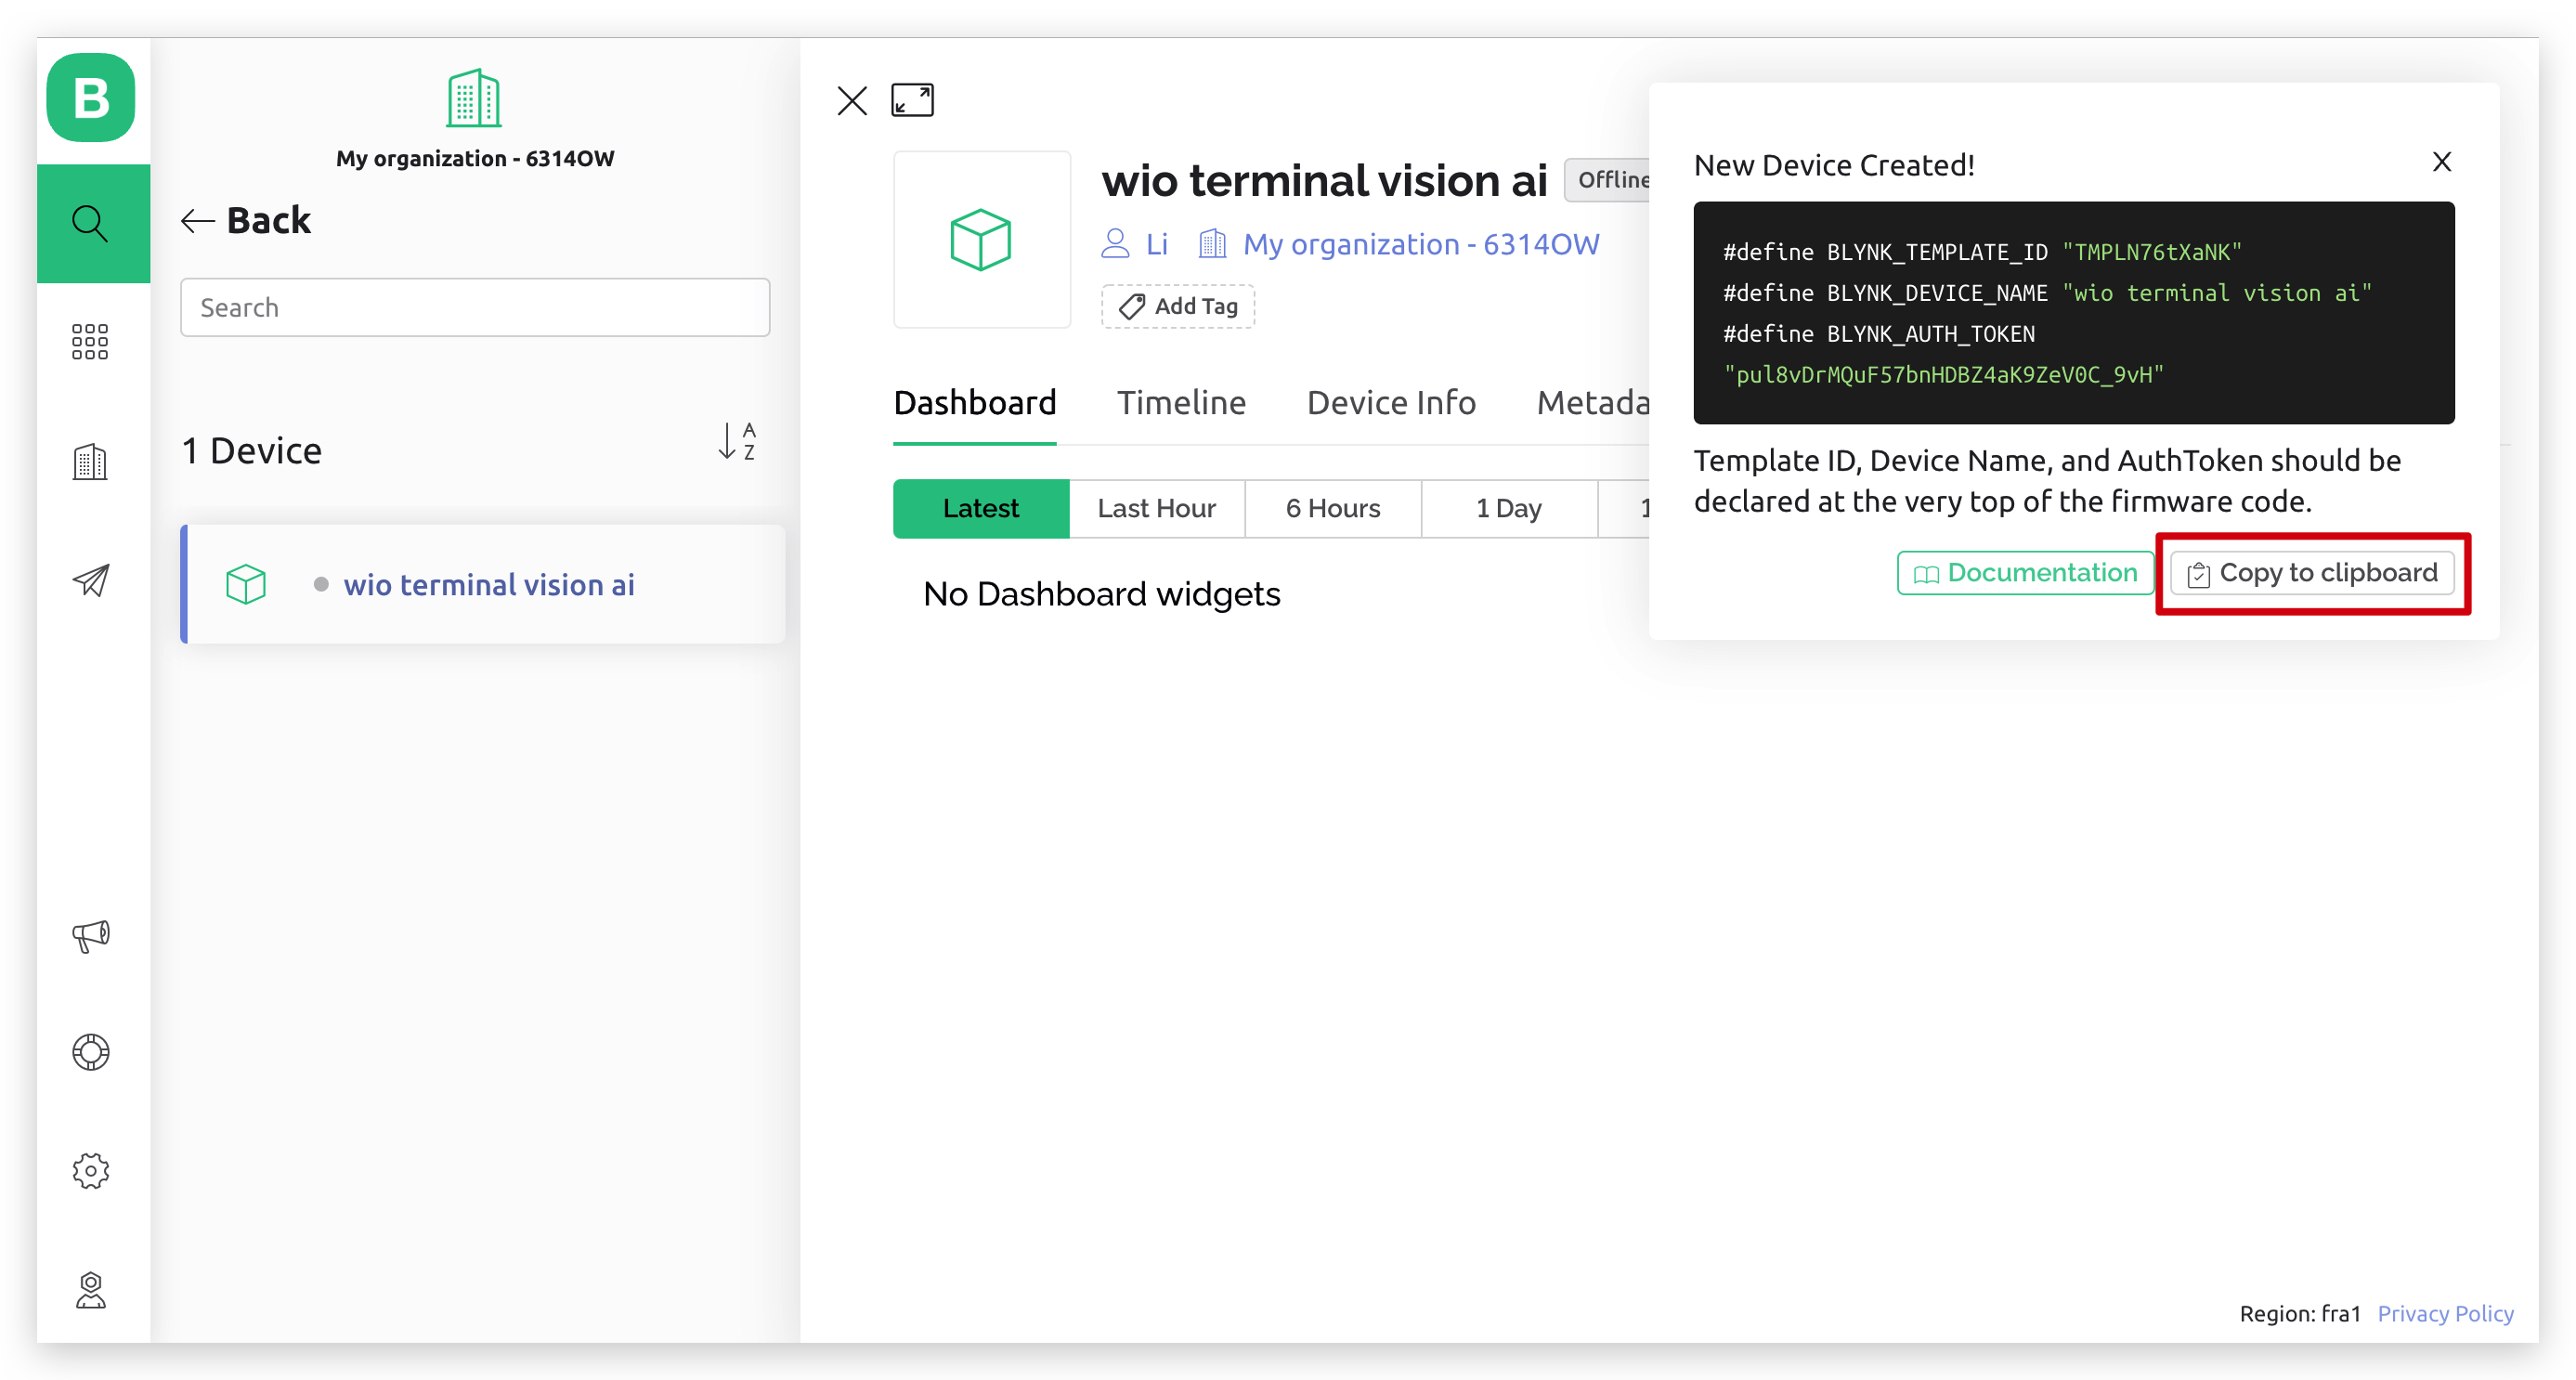
Task: Switch to the Dashboard tab
Action: tap(975, 403)
